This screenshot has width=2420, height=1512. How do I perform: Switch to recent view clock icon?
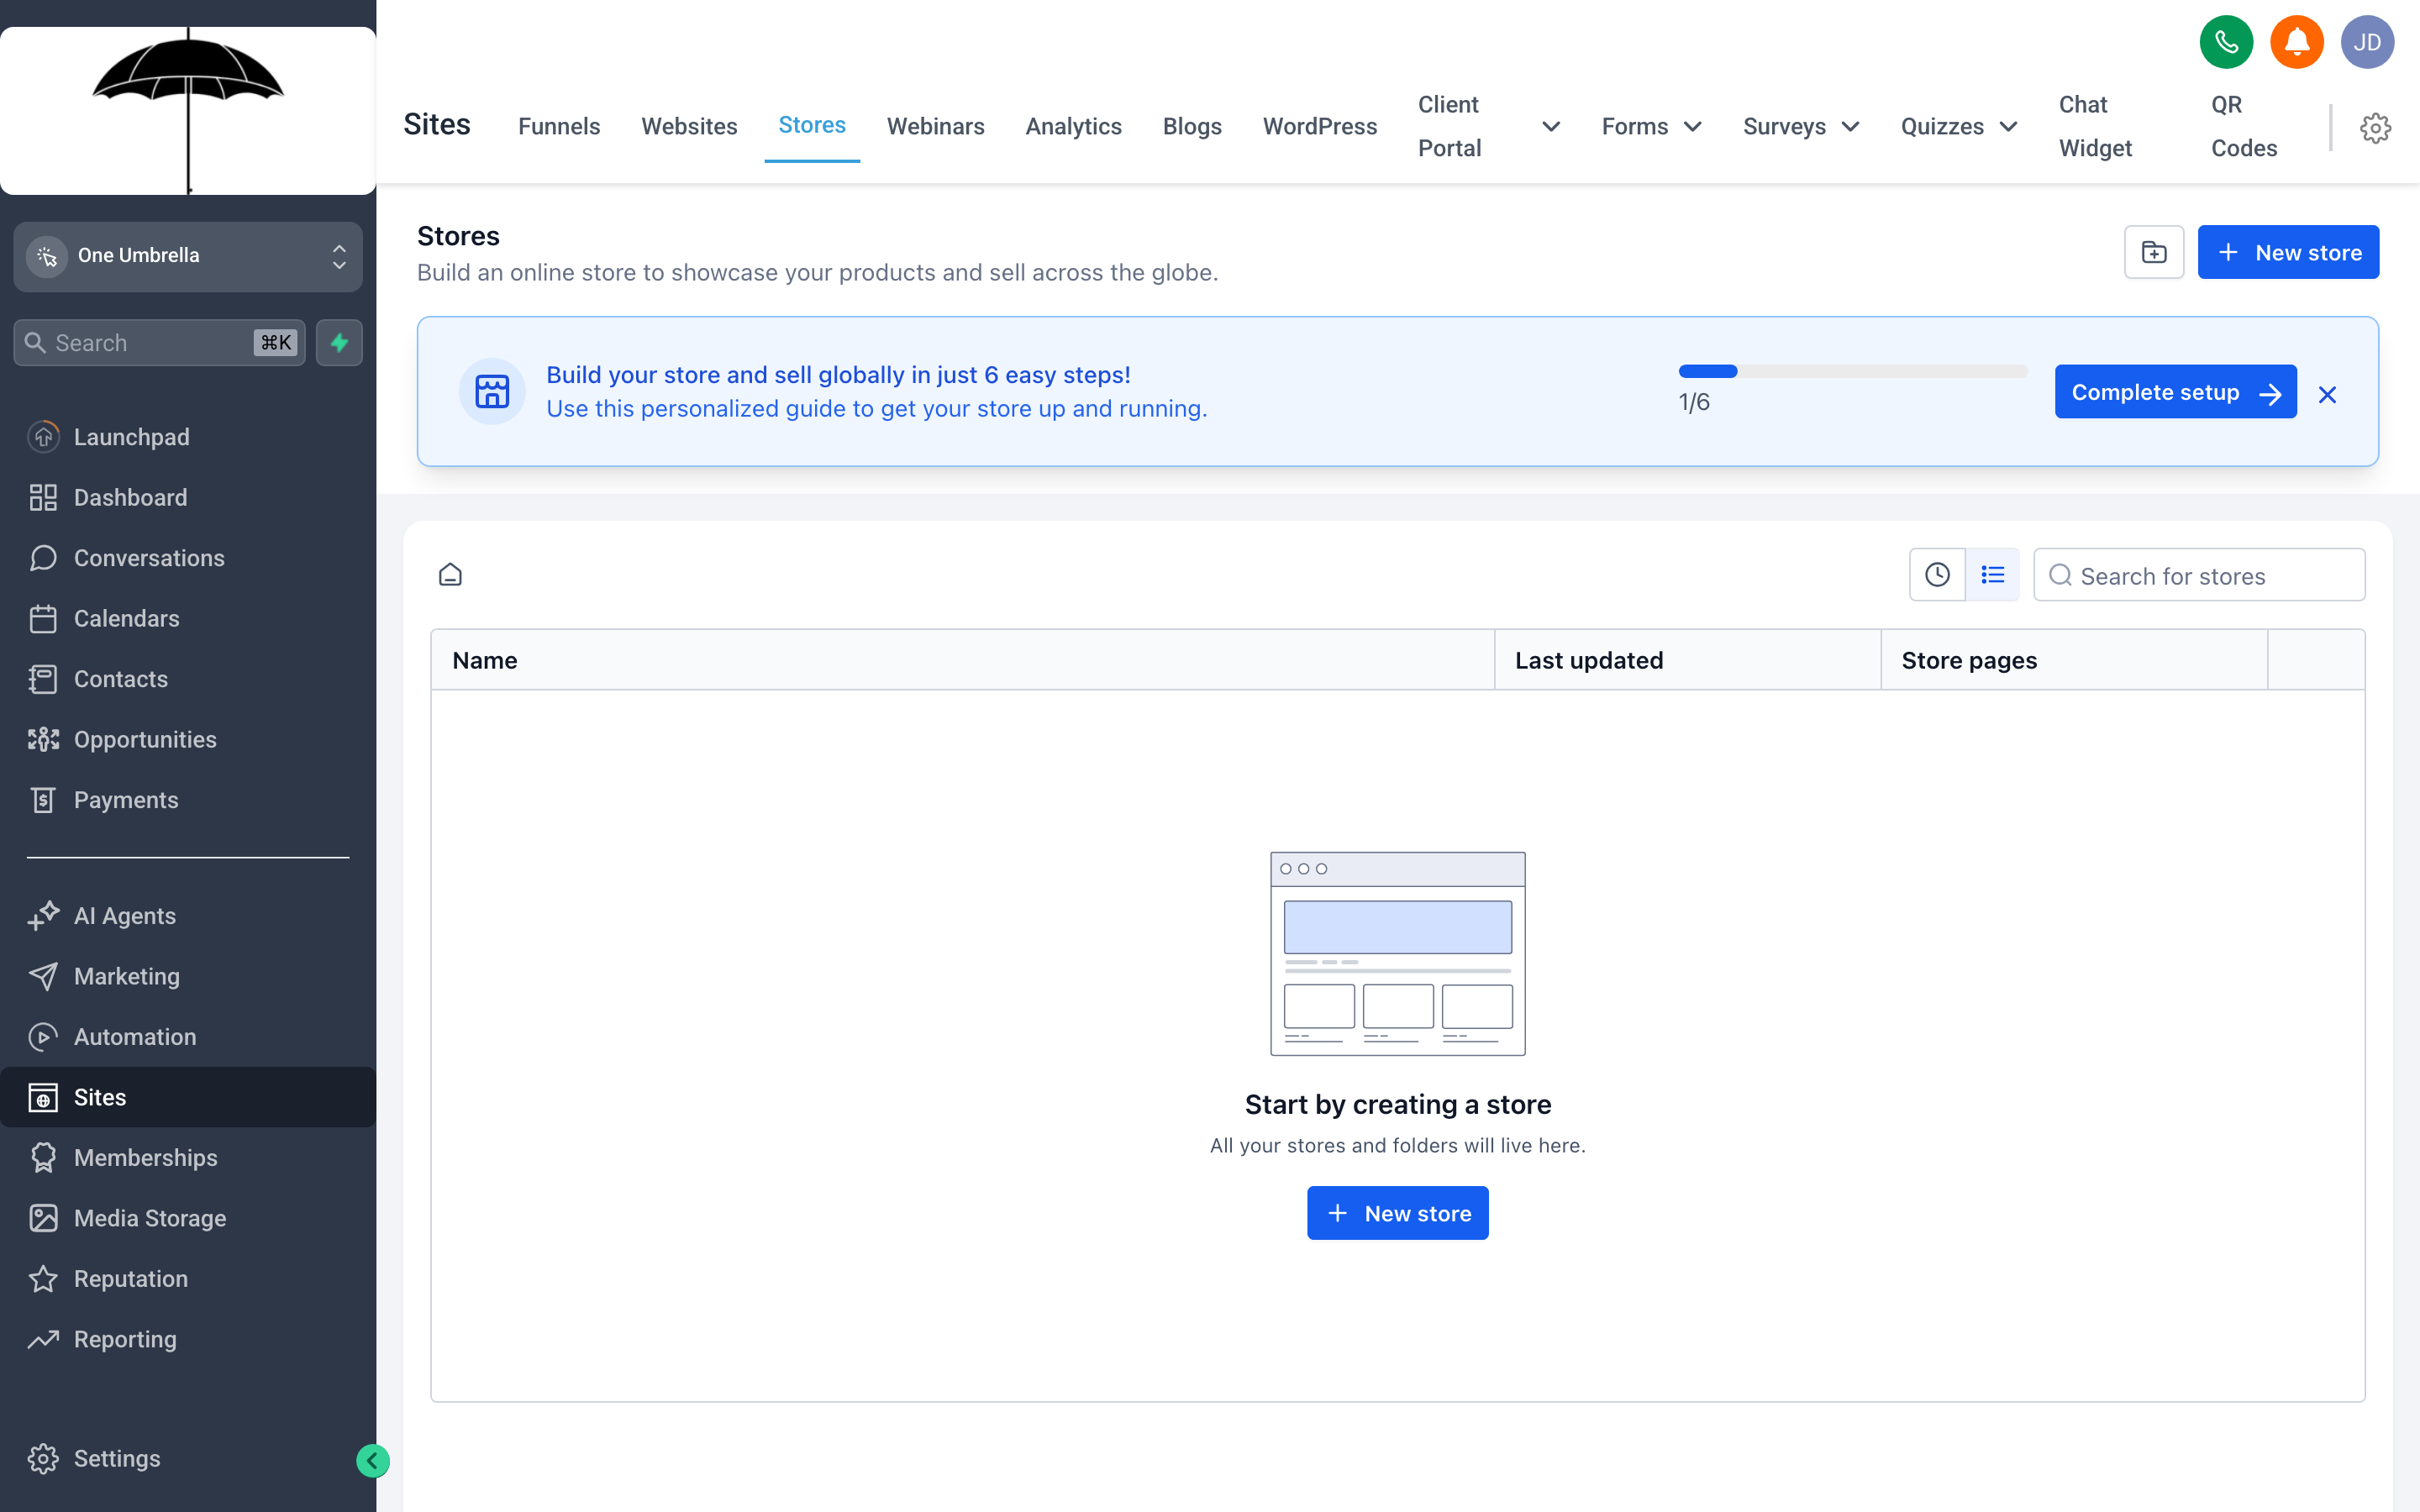click(1937, 575)
